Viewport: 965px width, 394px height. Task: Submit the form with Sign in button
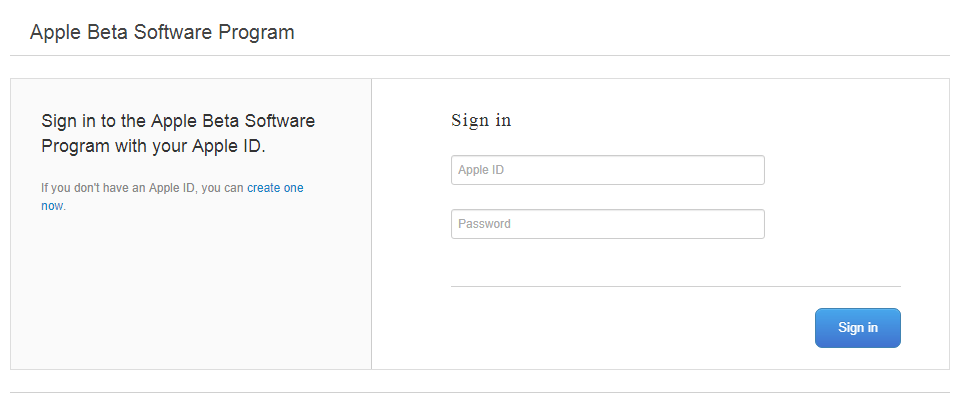coord(857,328)
